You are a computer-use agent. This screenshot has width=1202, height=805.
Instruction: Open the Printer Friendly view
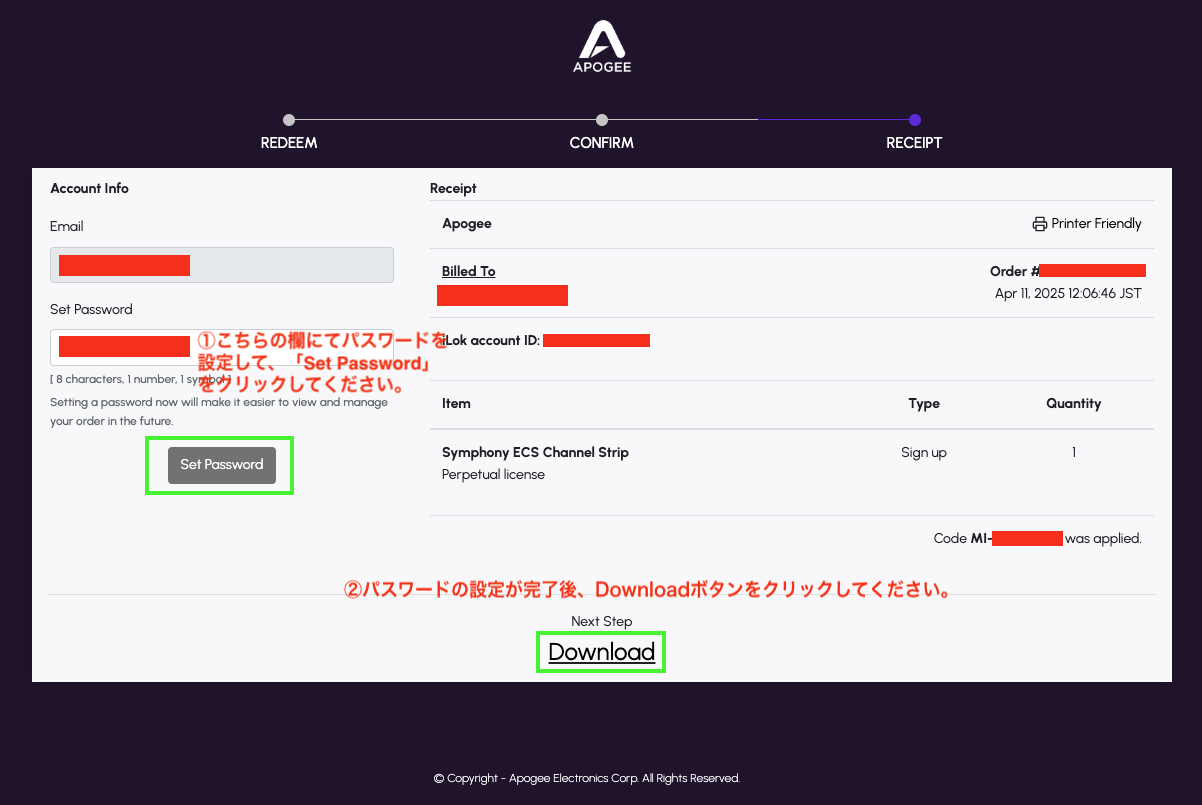pyautogui.click(x=1087, y=224)
